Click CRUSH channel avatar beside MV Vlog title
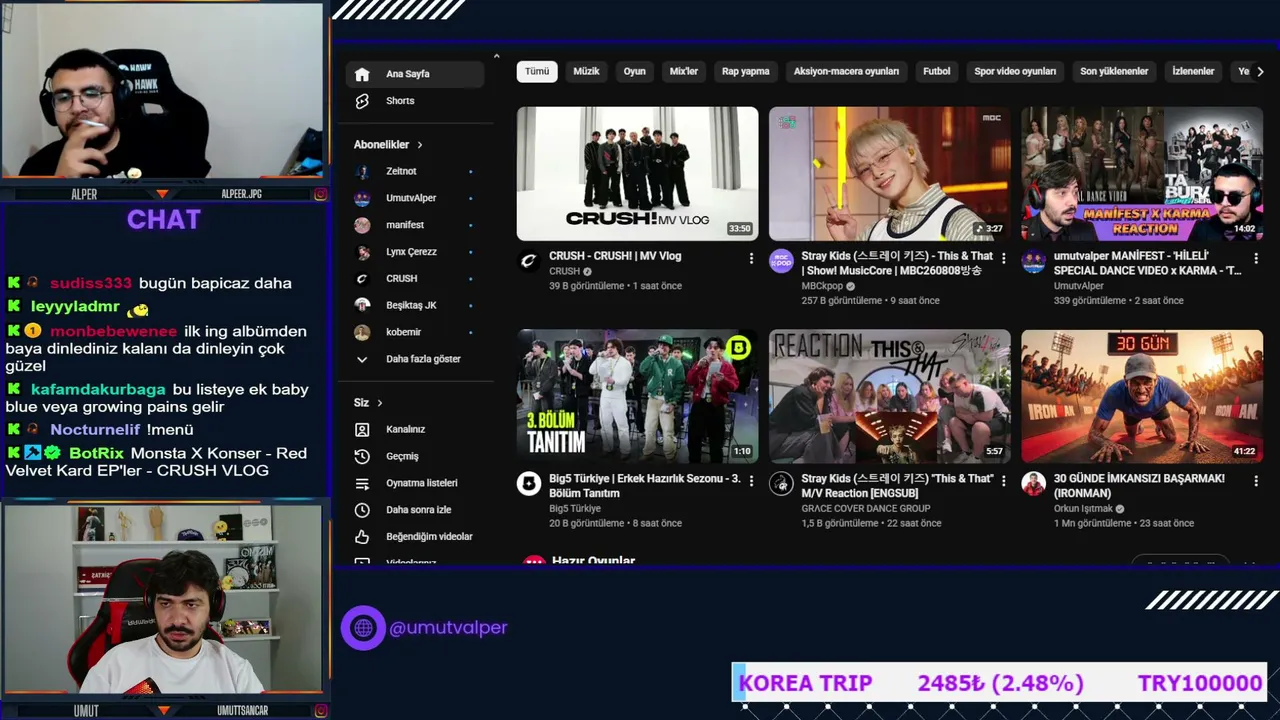 [x=529, y=261]
